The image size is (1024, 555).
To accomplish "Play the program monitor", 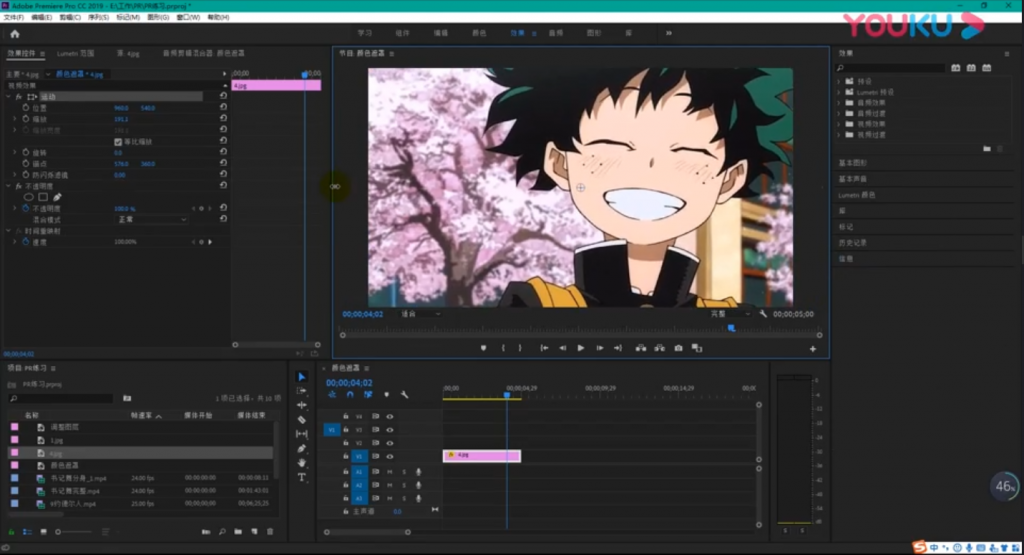I will (x=581, y=348).
